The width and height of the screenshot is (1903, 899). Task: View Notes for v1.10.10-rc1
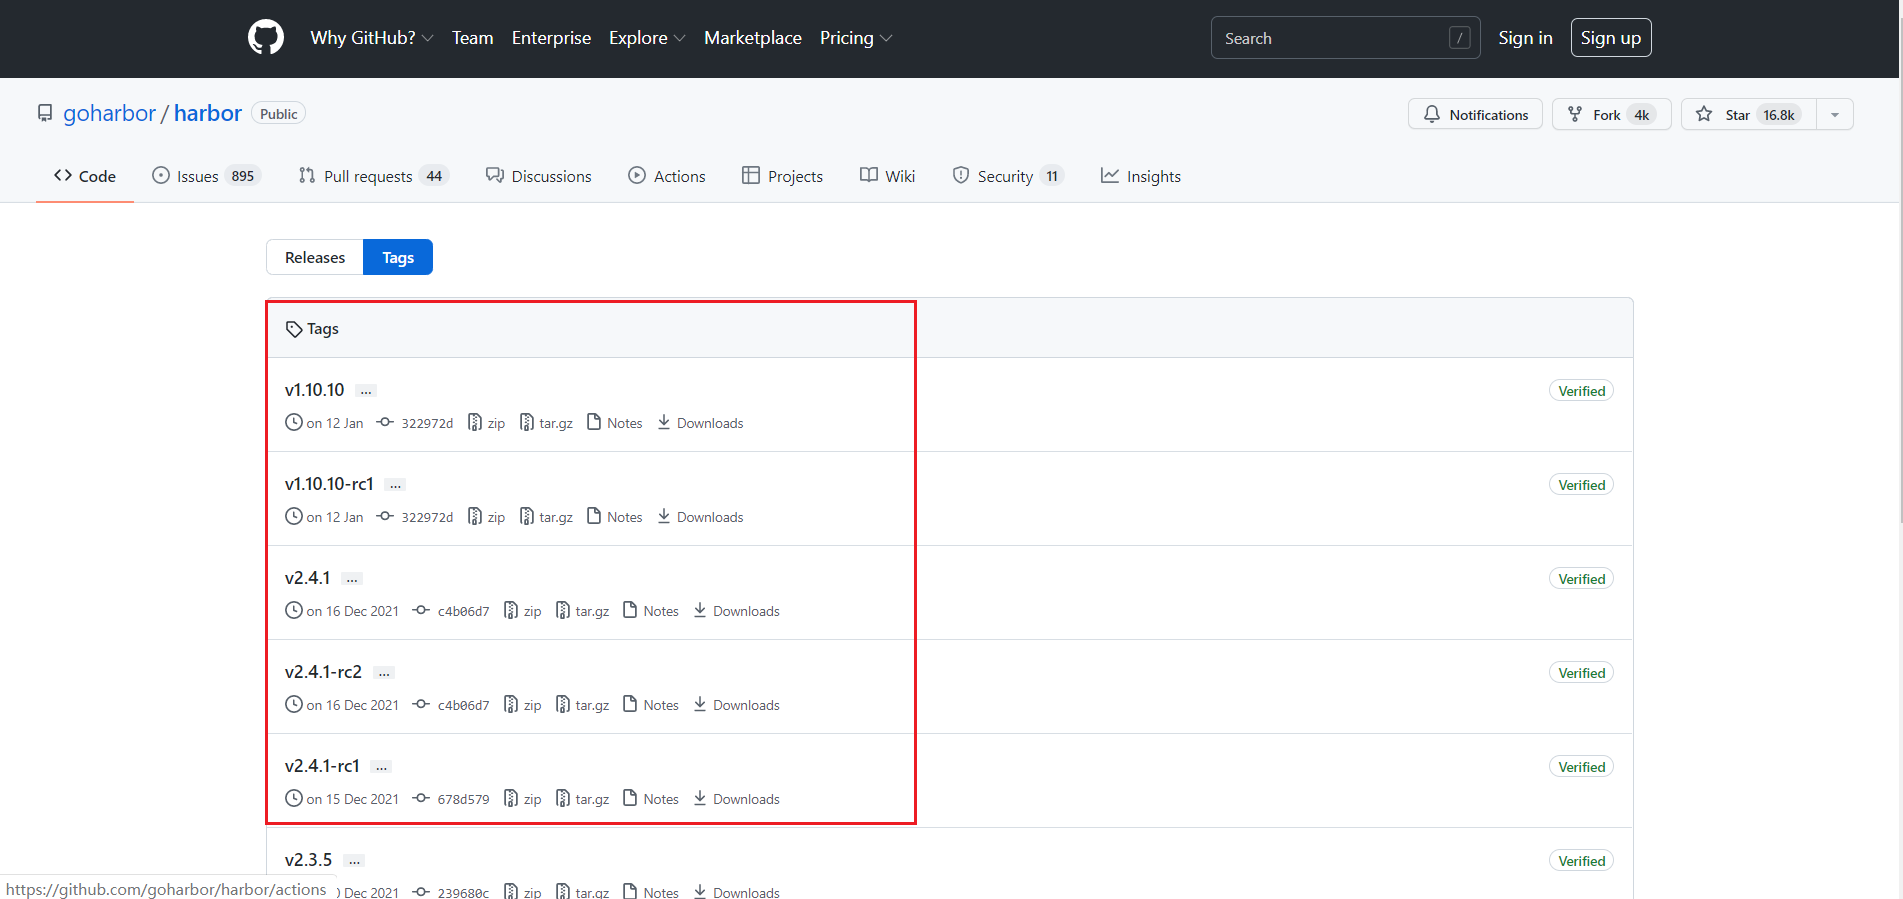click(615, 517)
